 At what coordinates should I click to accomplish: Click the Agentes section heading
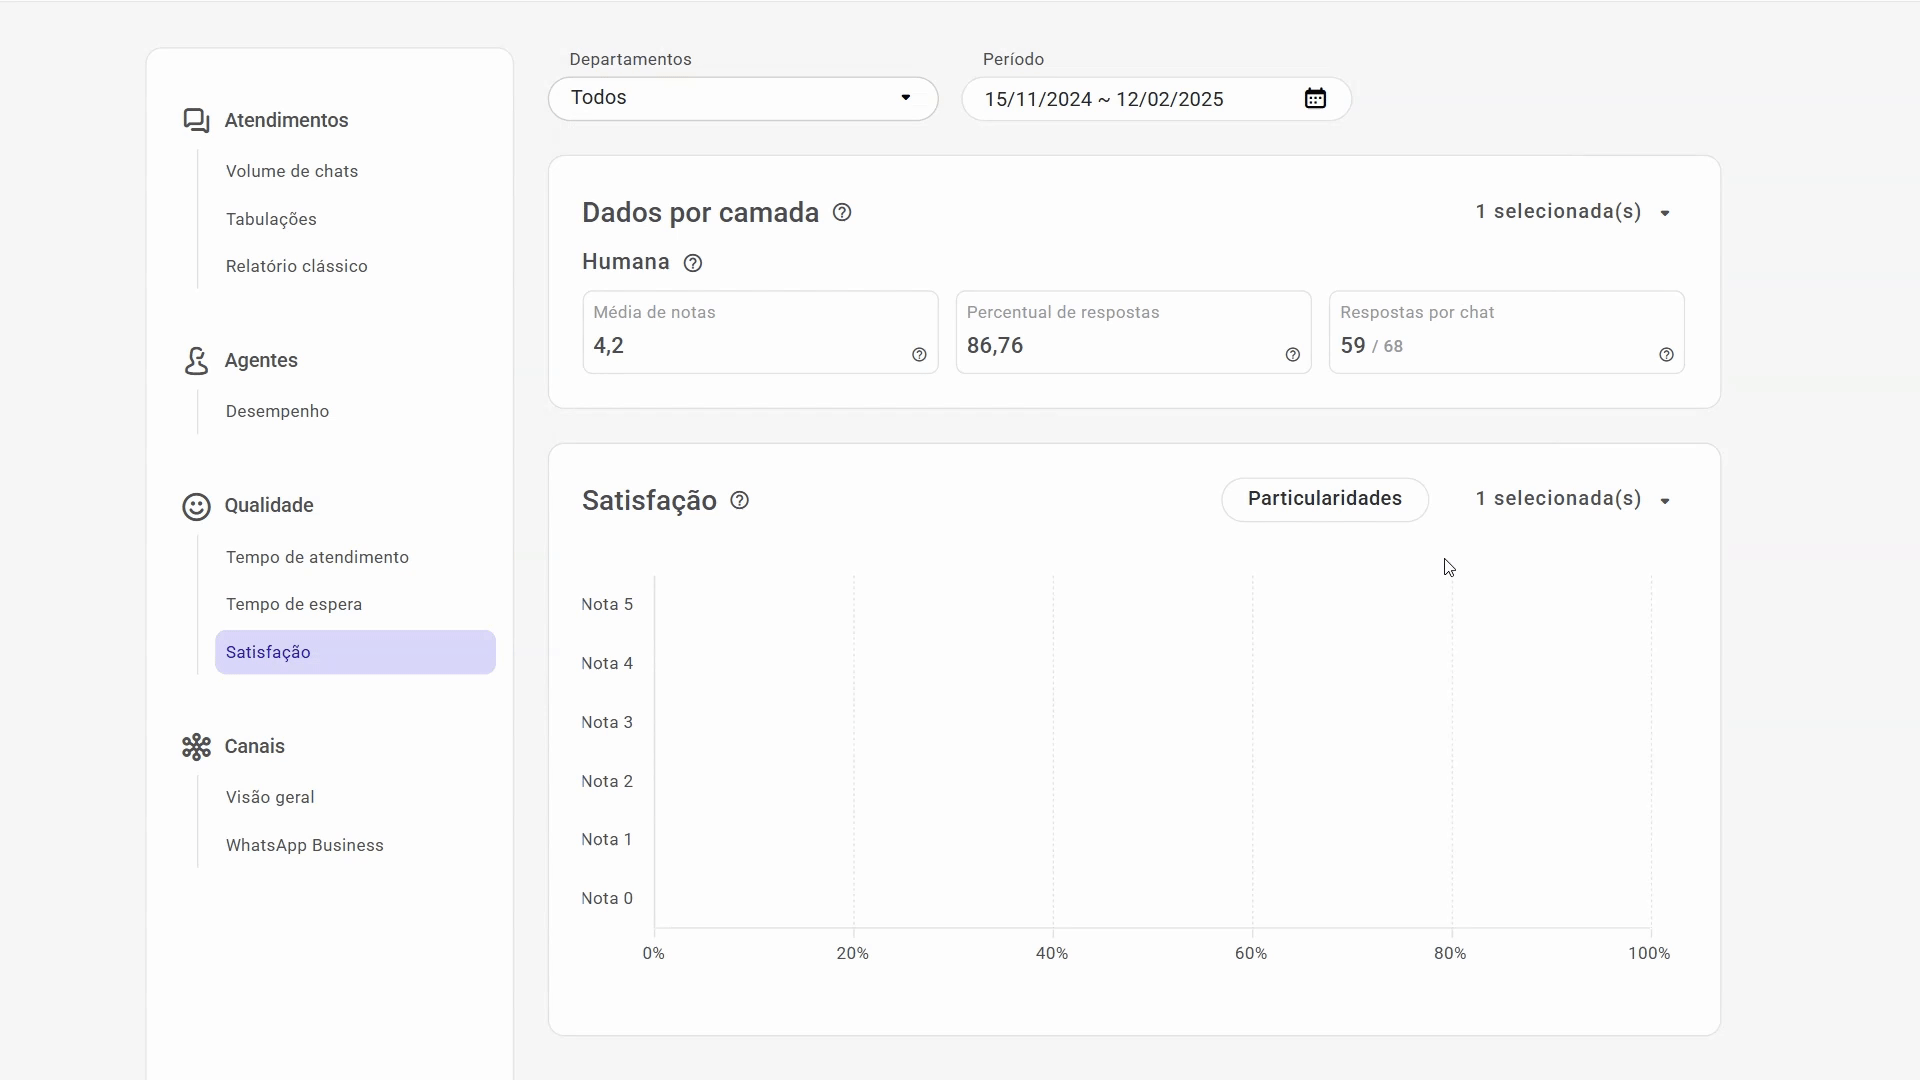pos(261,360)
